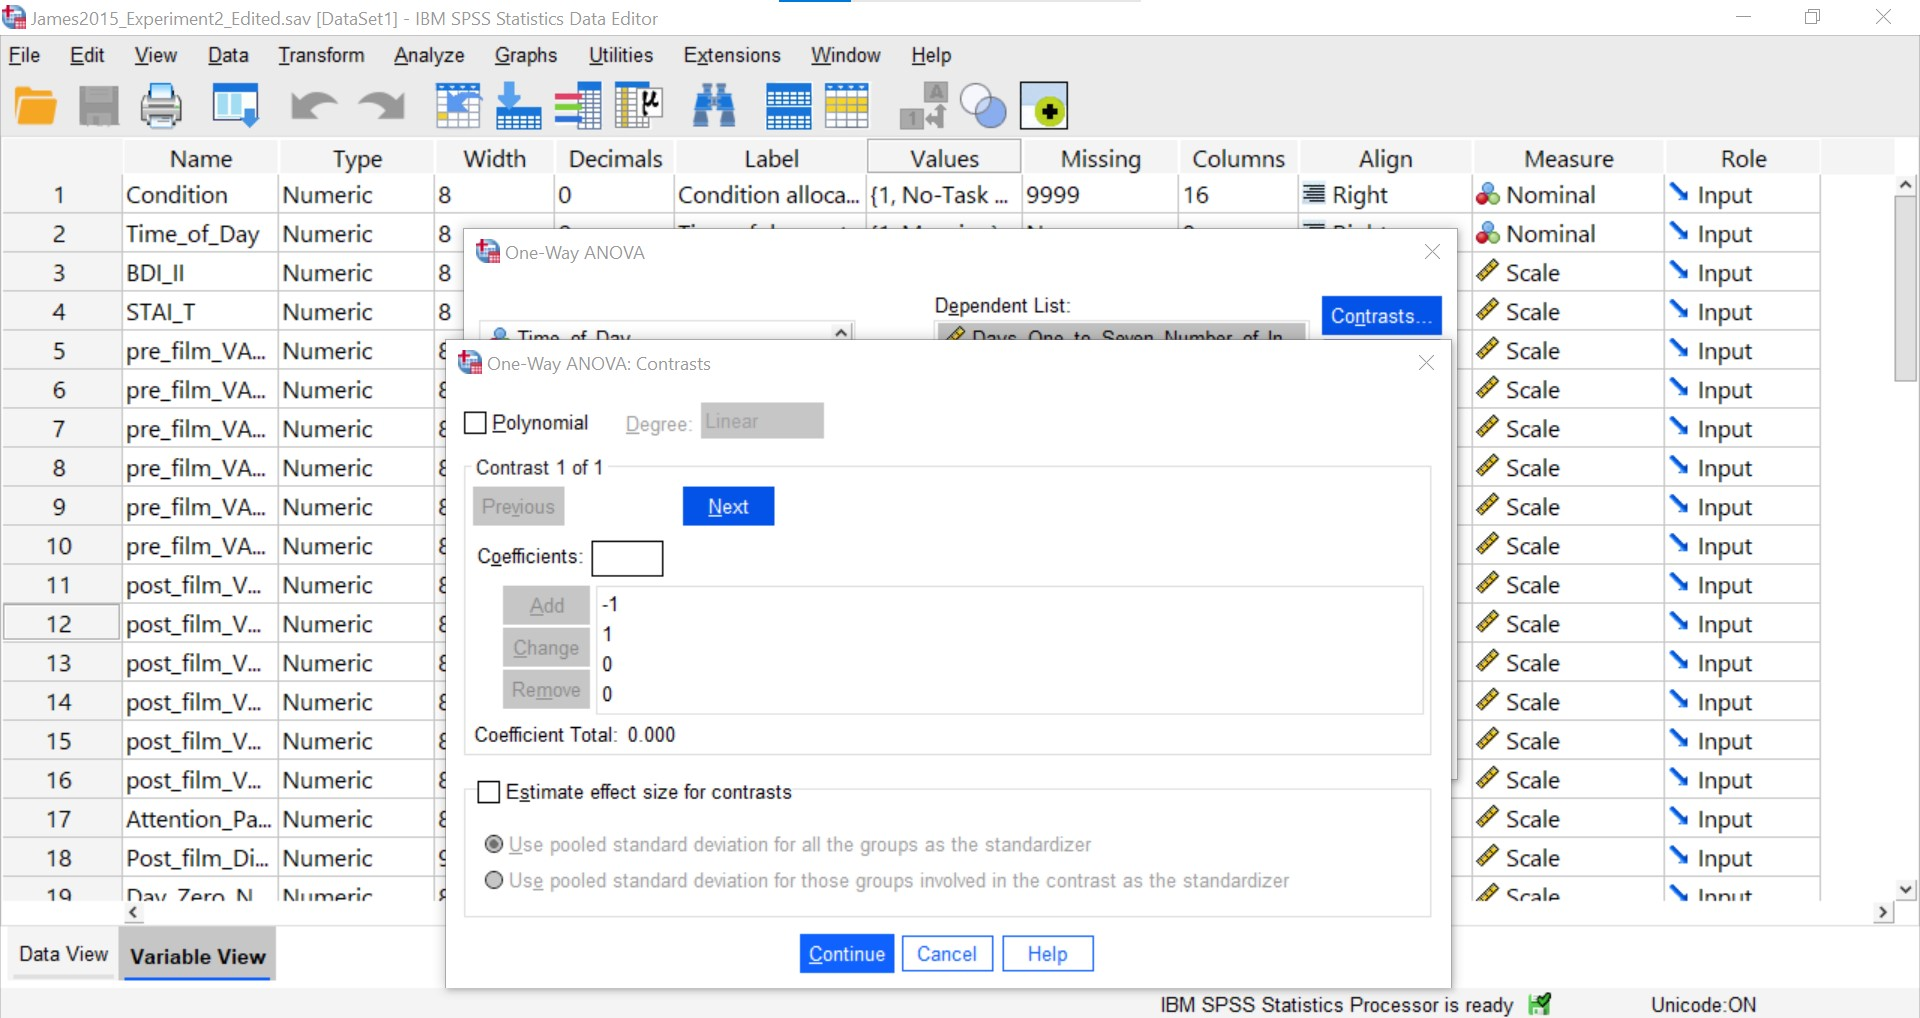
Task: Close the One-Way ANOVA dialog behind
Action: (1432, 252)
